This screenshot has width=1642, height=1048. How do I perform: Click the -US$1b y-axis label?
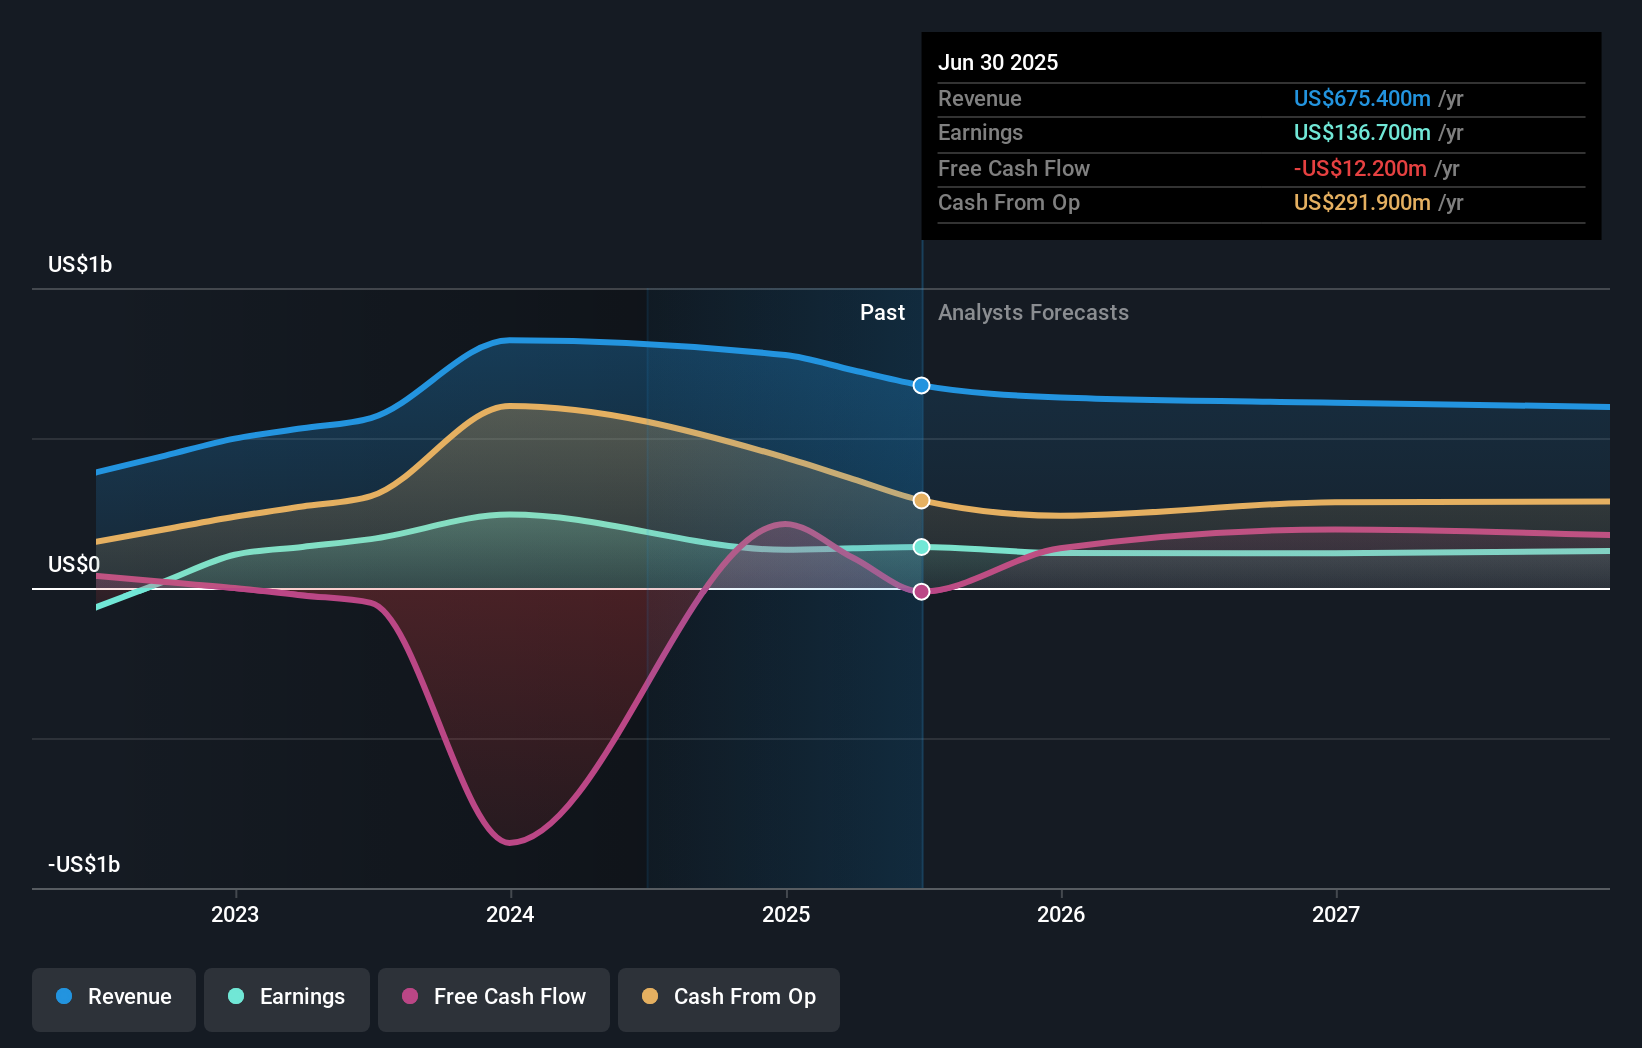[x=84, y=864]
